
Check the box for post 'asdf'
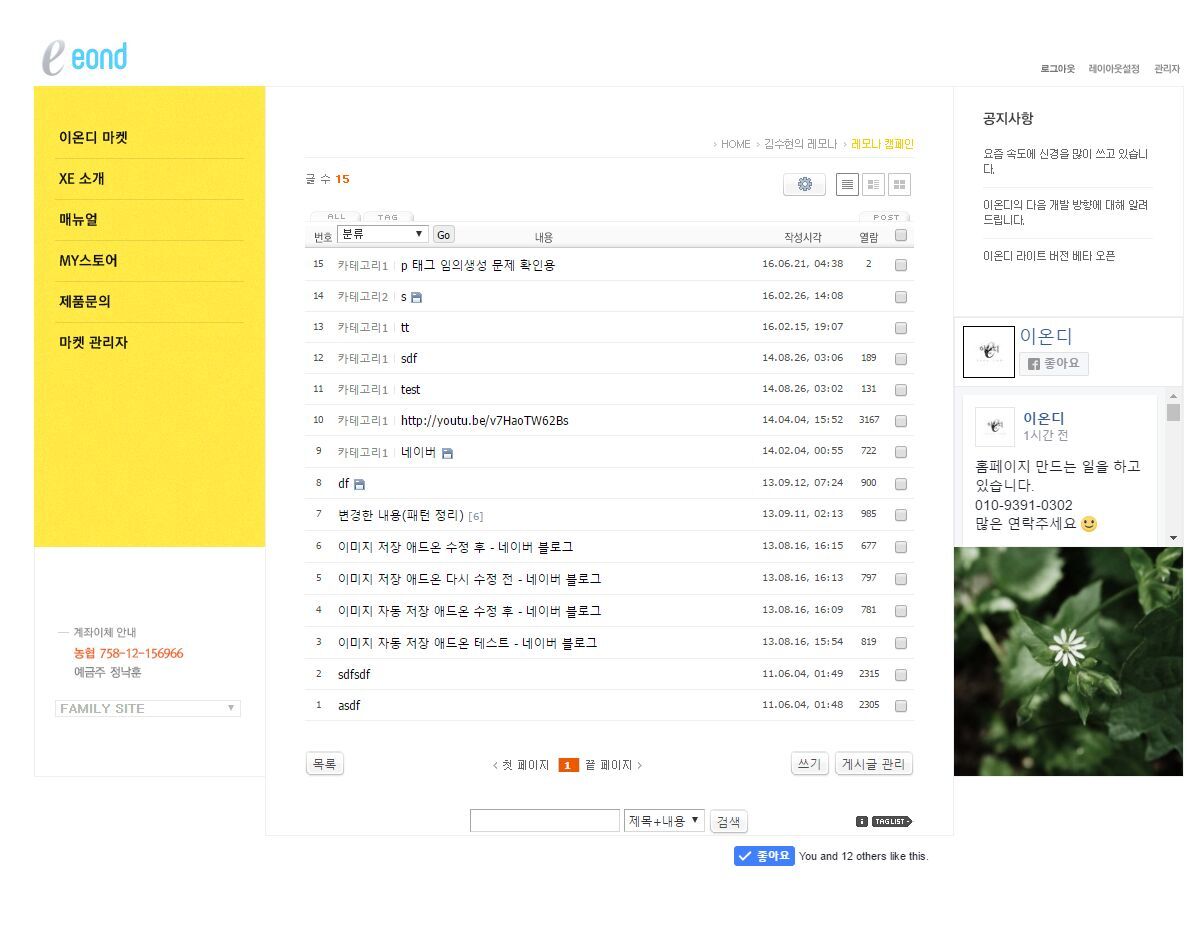tap(901, 706)
